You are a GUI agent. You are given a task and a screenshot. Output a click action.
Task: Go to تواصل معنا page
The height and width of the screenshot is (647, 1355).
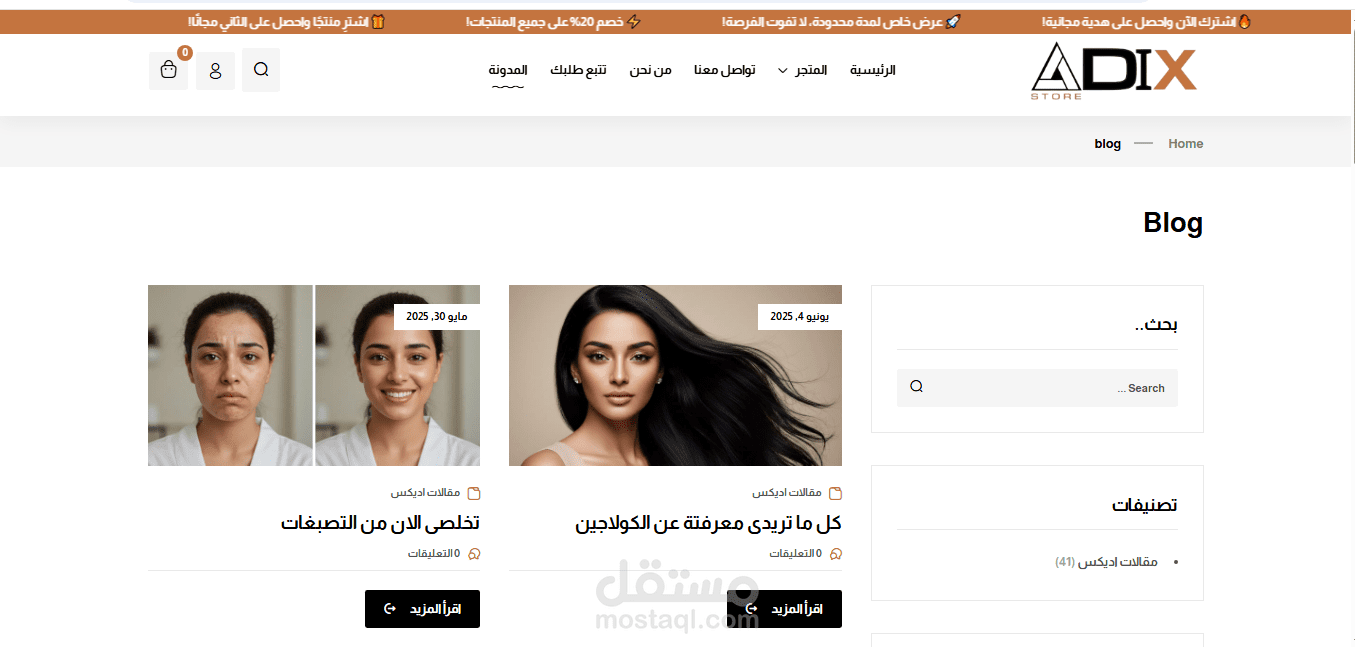[x=725, y=70]
